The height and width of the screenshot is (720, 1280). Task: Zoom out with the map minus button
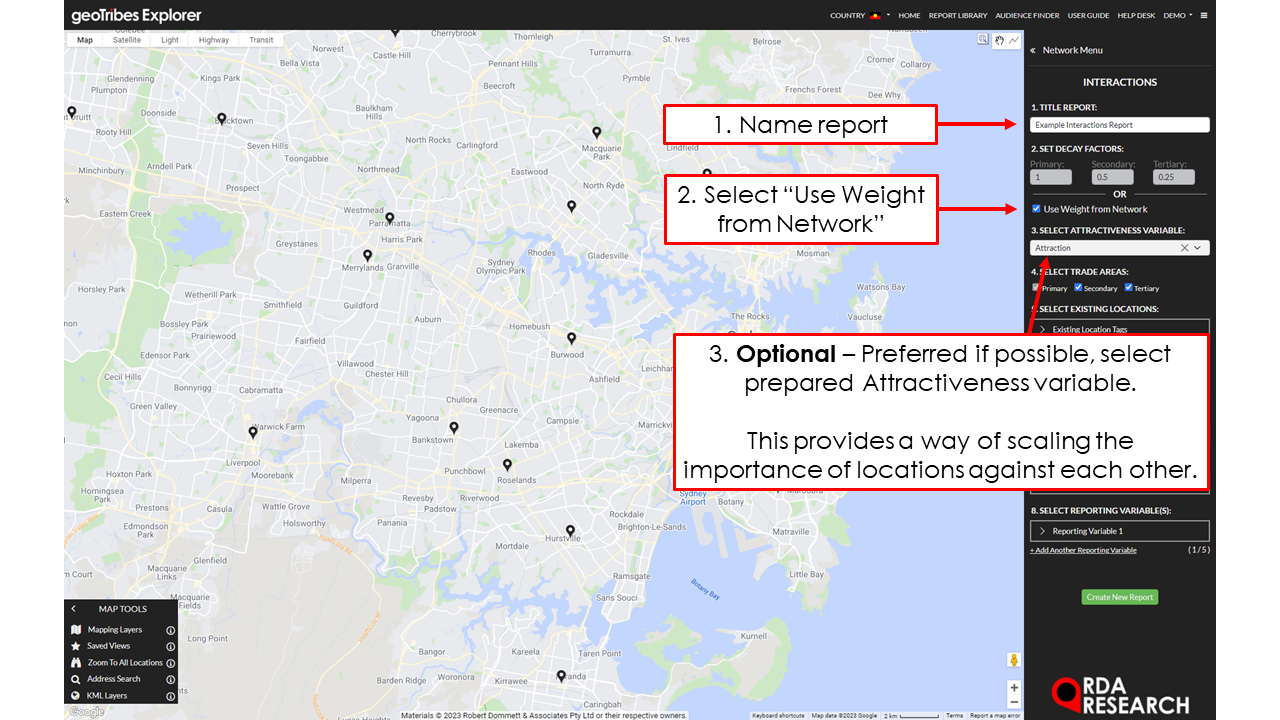[x=1014, y=702]
